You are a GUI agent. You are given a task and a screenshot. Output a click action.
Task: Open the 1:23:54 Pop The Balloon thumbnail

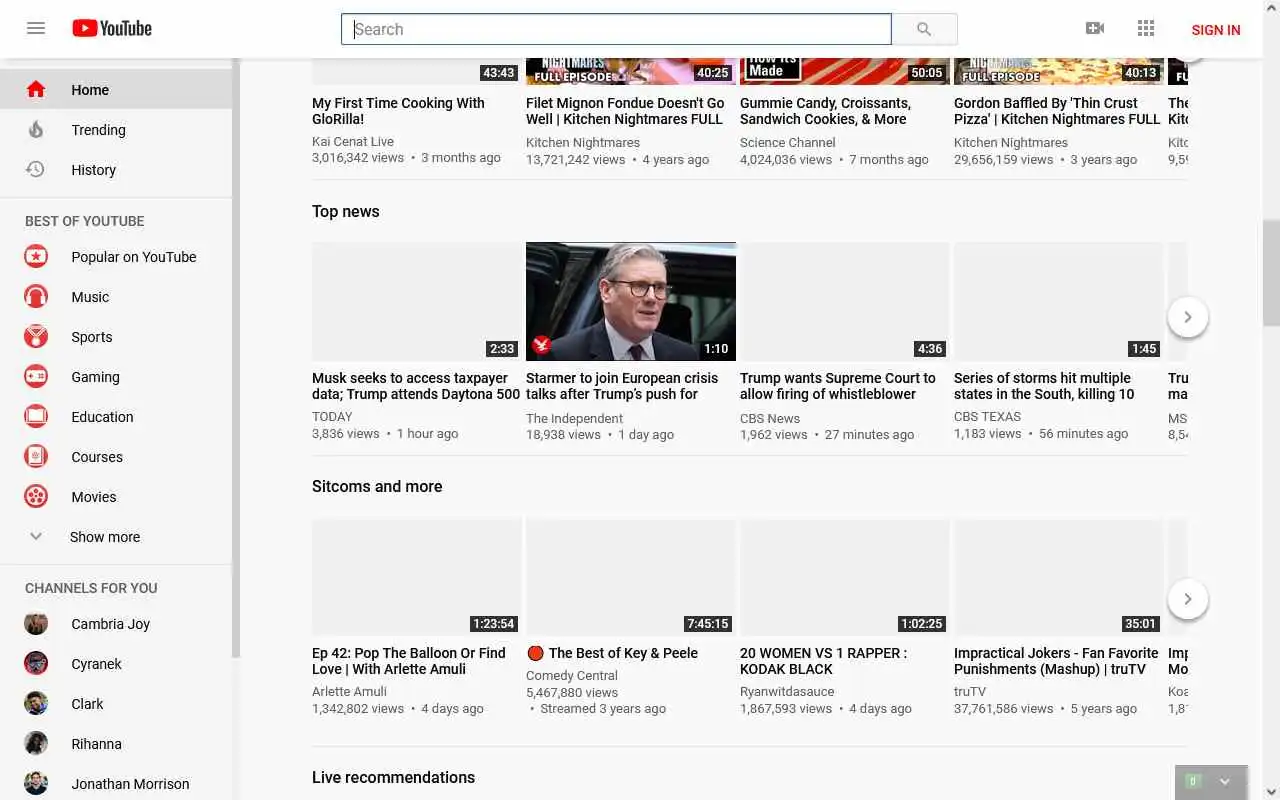[417, 577]
